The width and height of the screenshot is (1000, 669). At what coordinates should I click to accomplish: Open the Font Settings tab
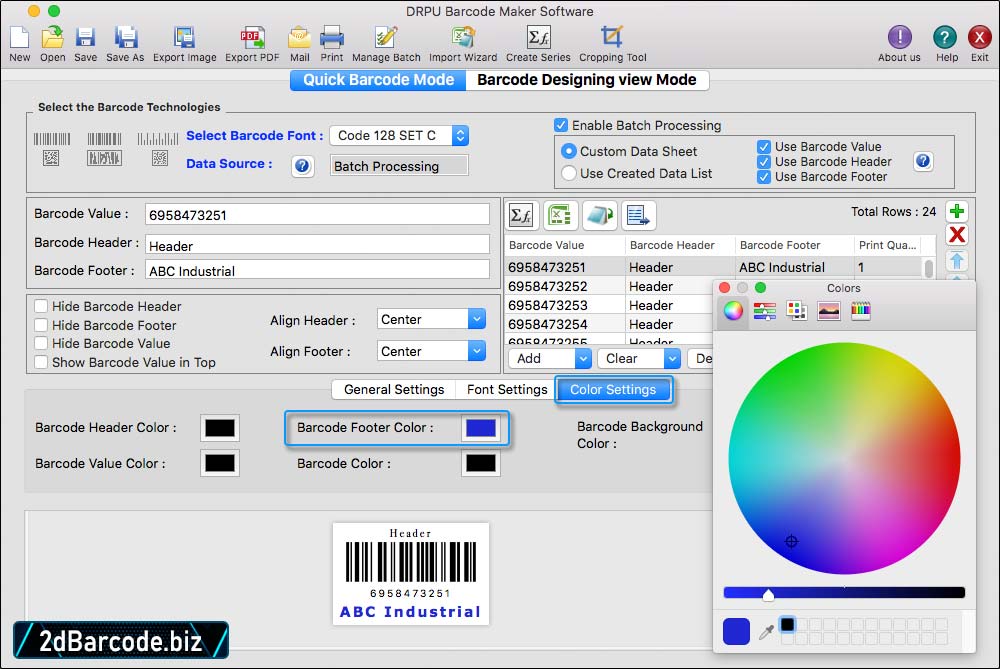point(507,390)
